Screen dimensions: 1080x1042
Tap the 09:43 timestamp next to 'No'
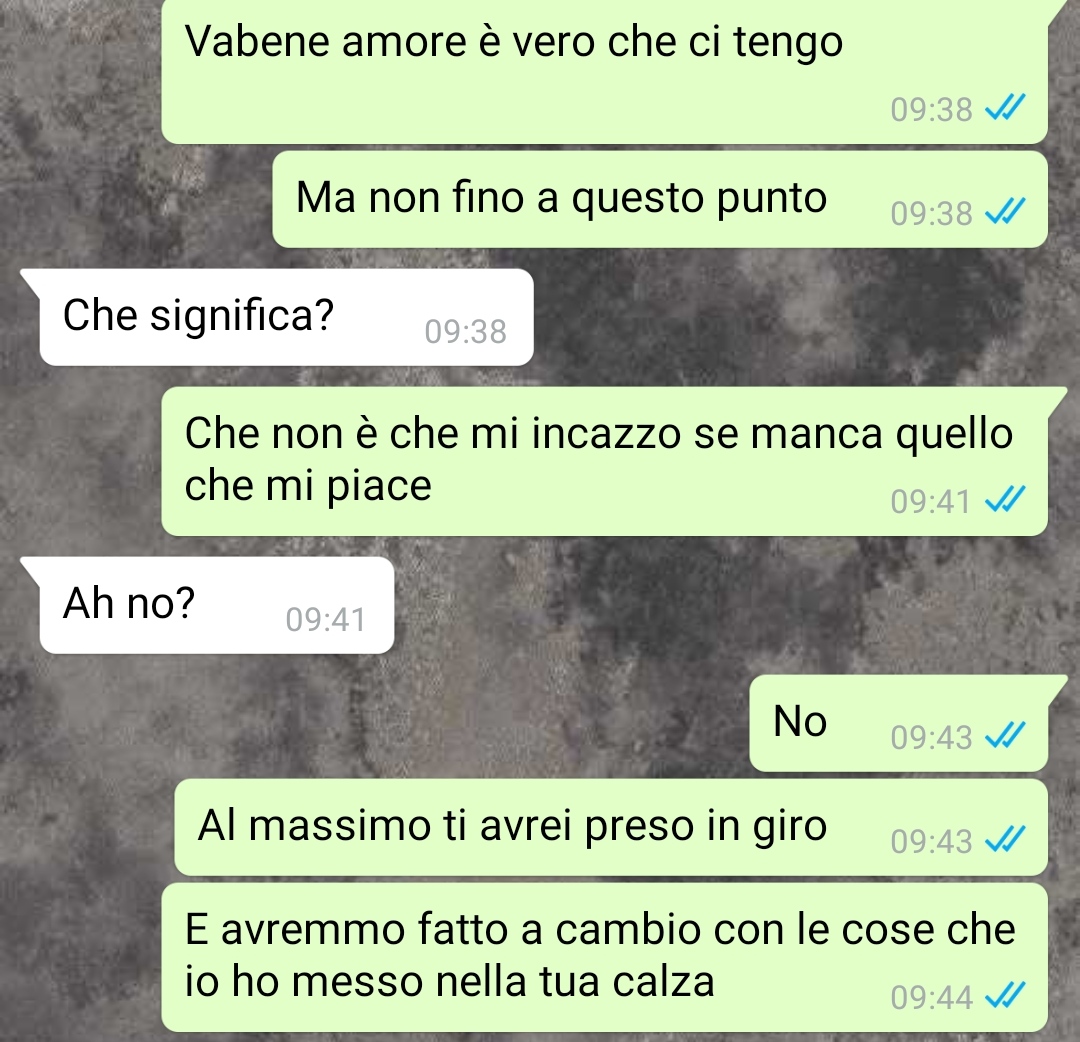click(931, 738)
